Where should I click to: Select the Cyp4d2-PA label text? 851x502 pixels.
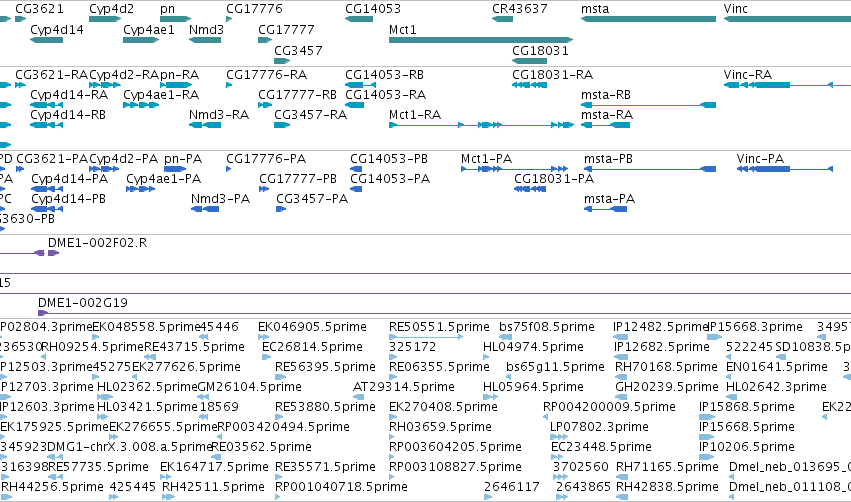(124, 158)
